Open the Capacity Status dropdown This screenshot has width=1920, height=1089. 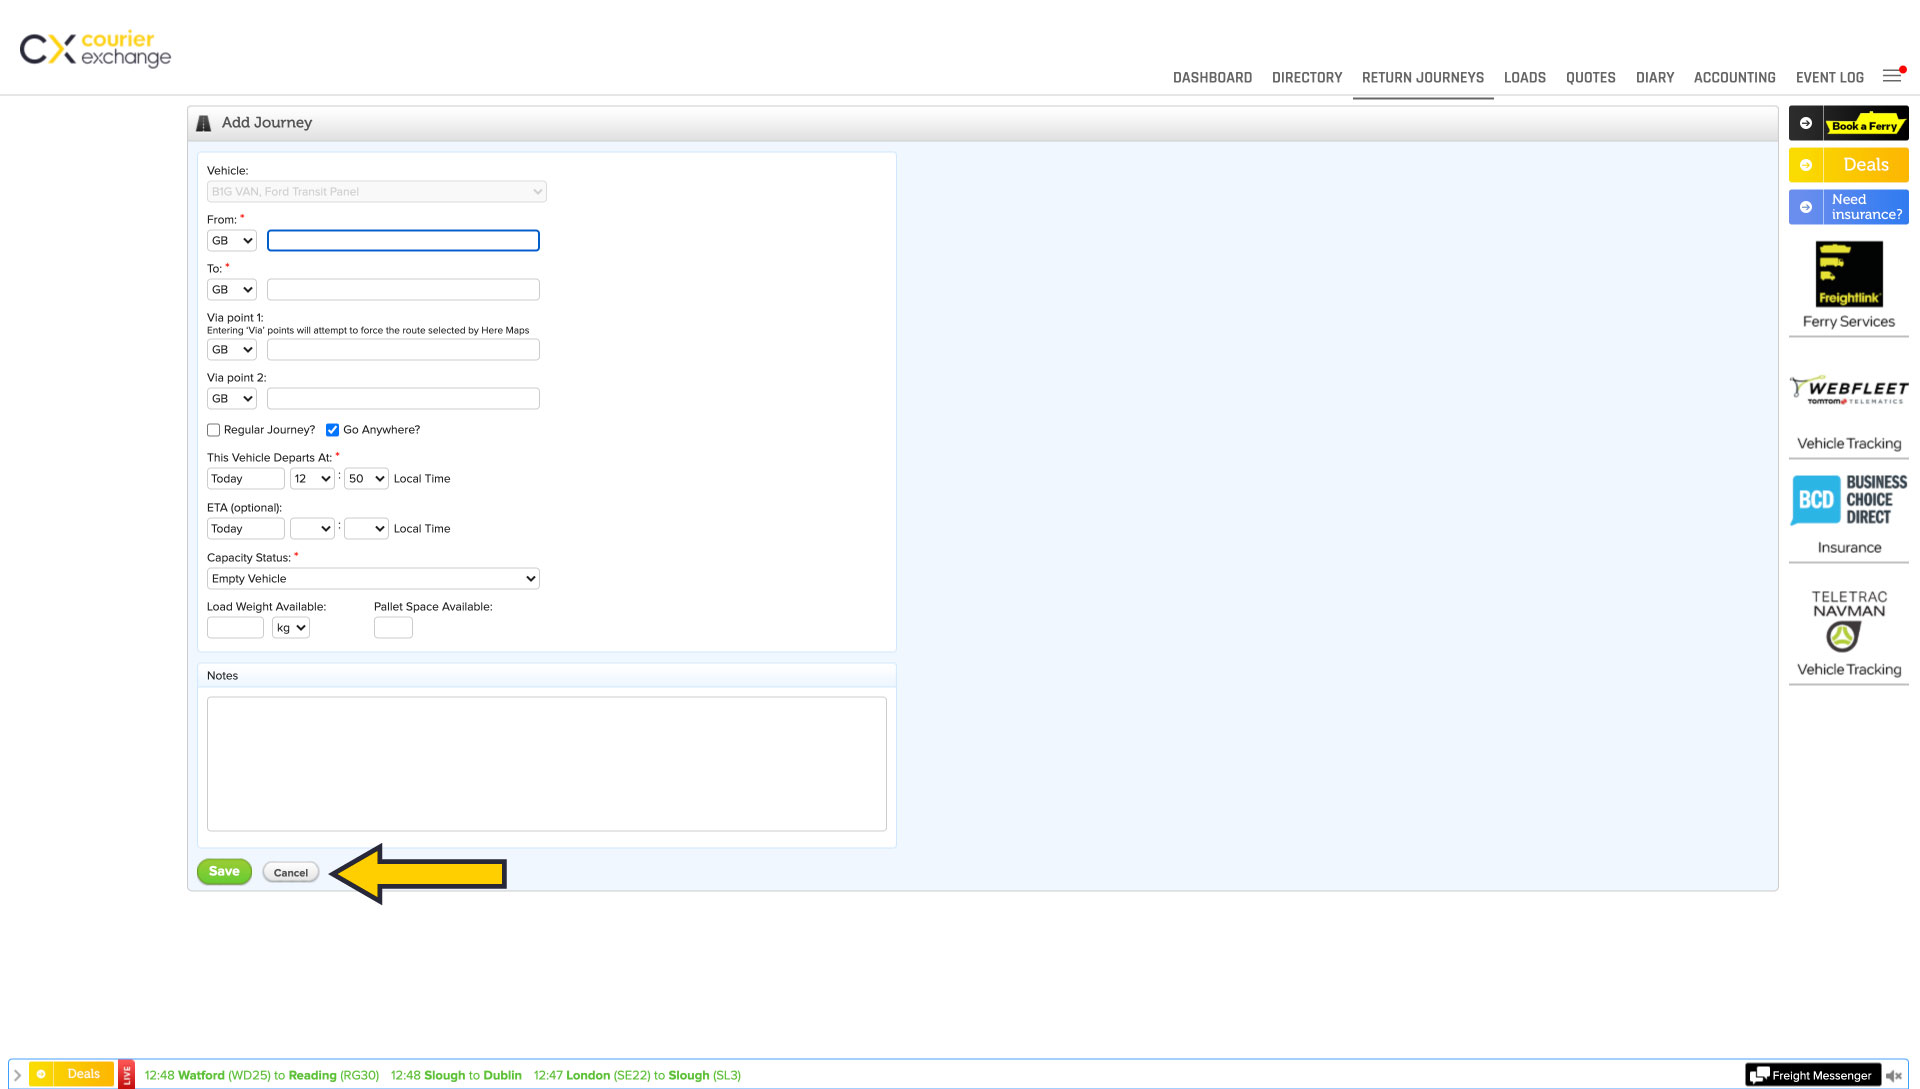pos(373,579)
